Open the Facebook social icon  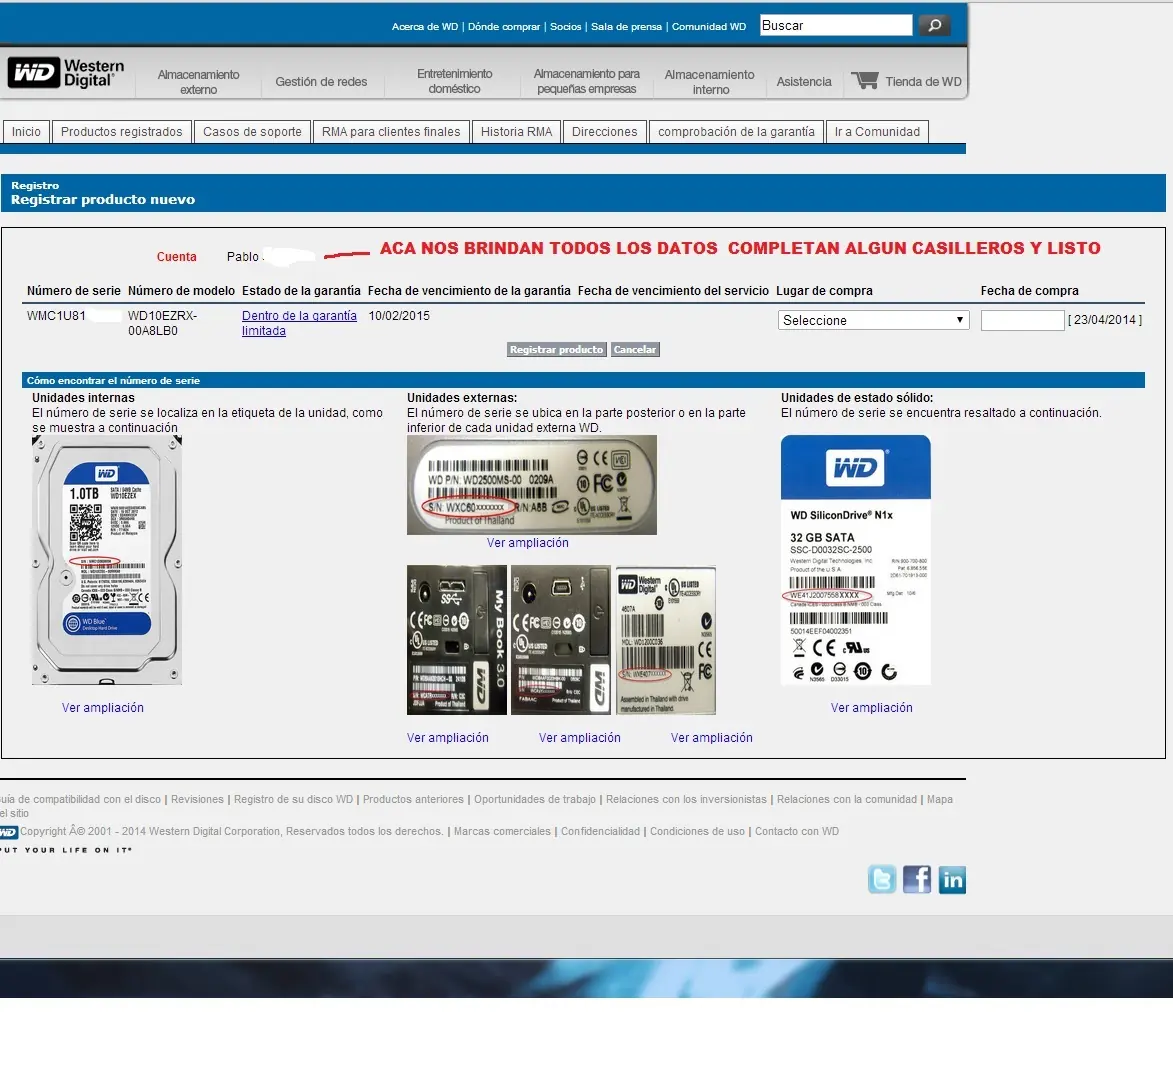917,880
